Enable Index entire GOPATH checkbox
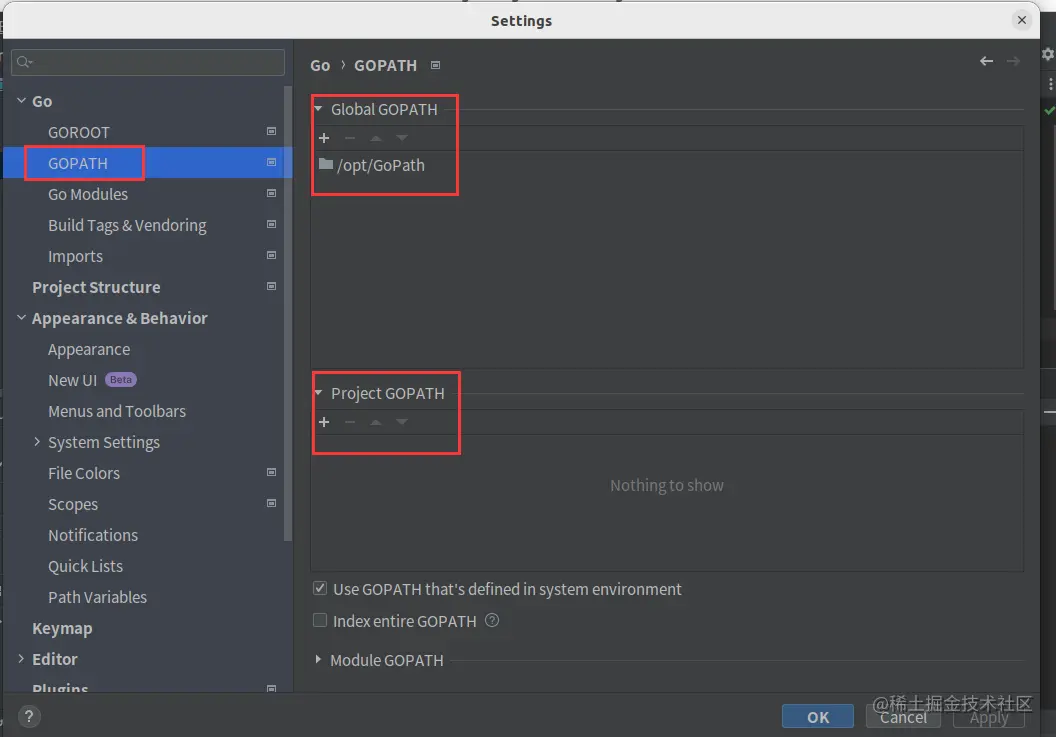This screenshot has width=1056, height=737. click(320, 620)
